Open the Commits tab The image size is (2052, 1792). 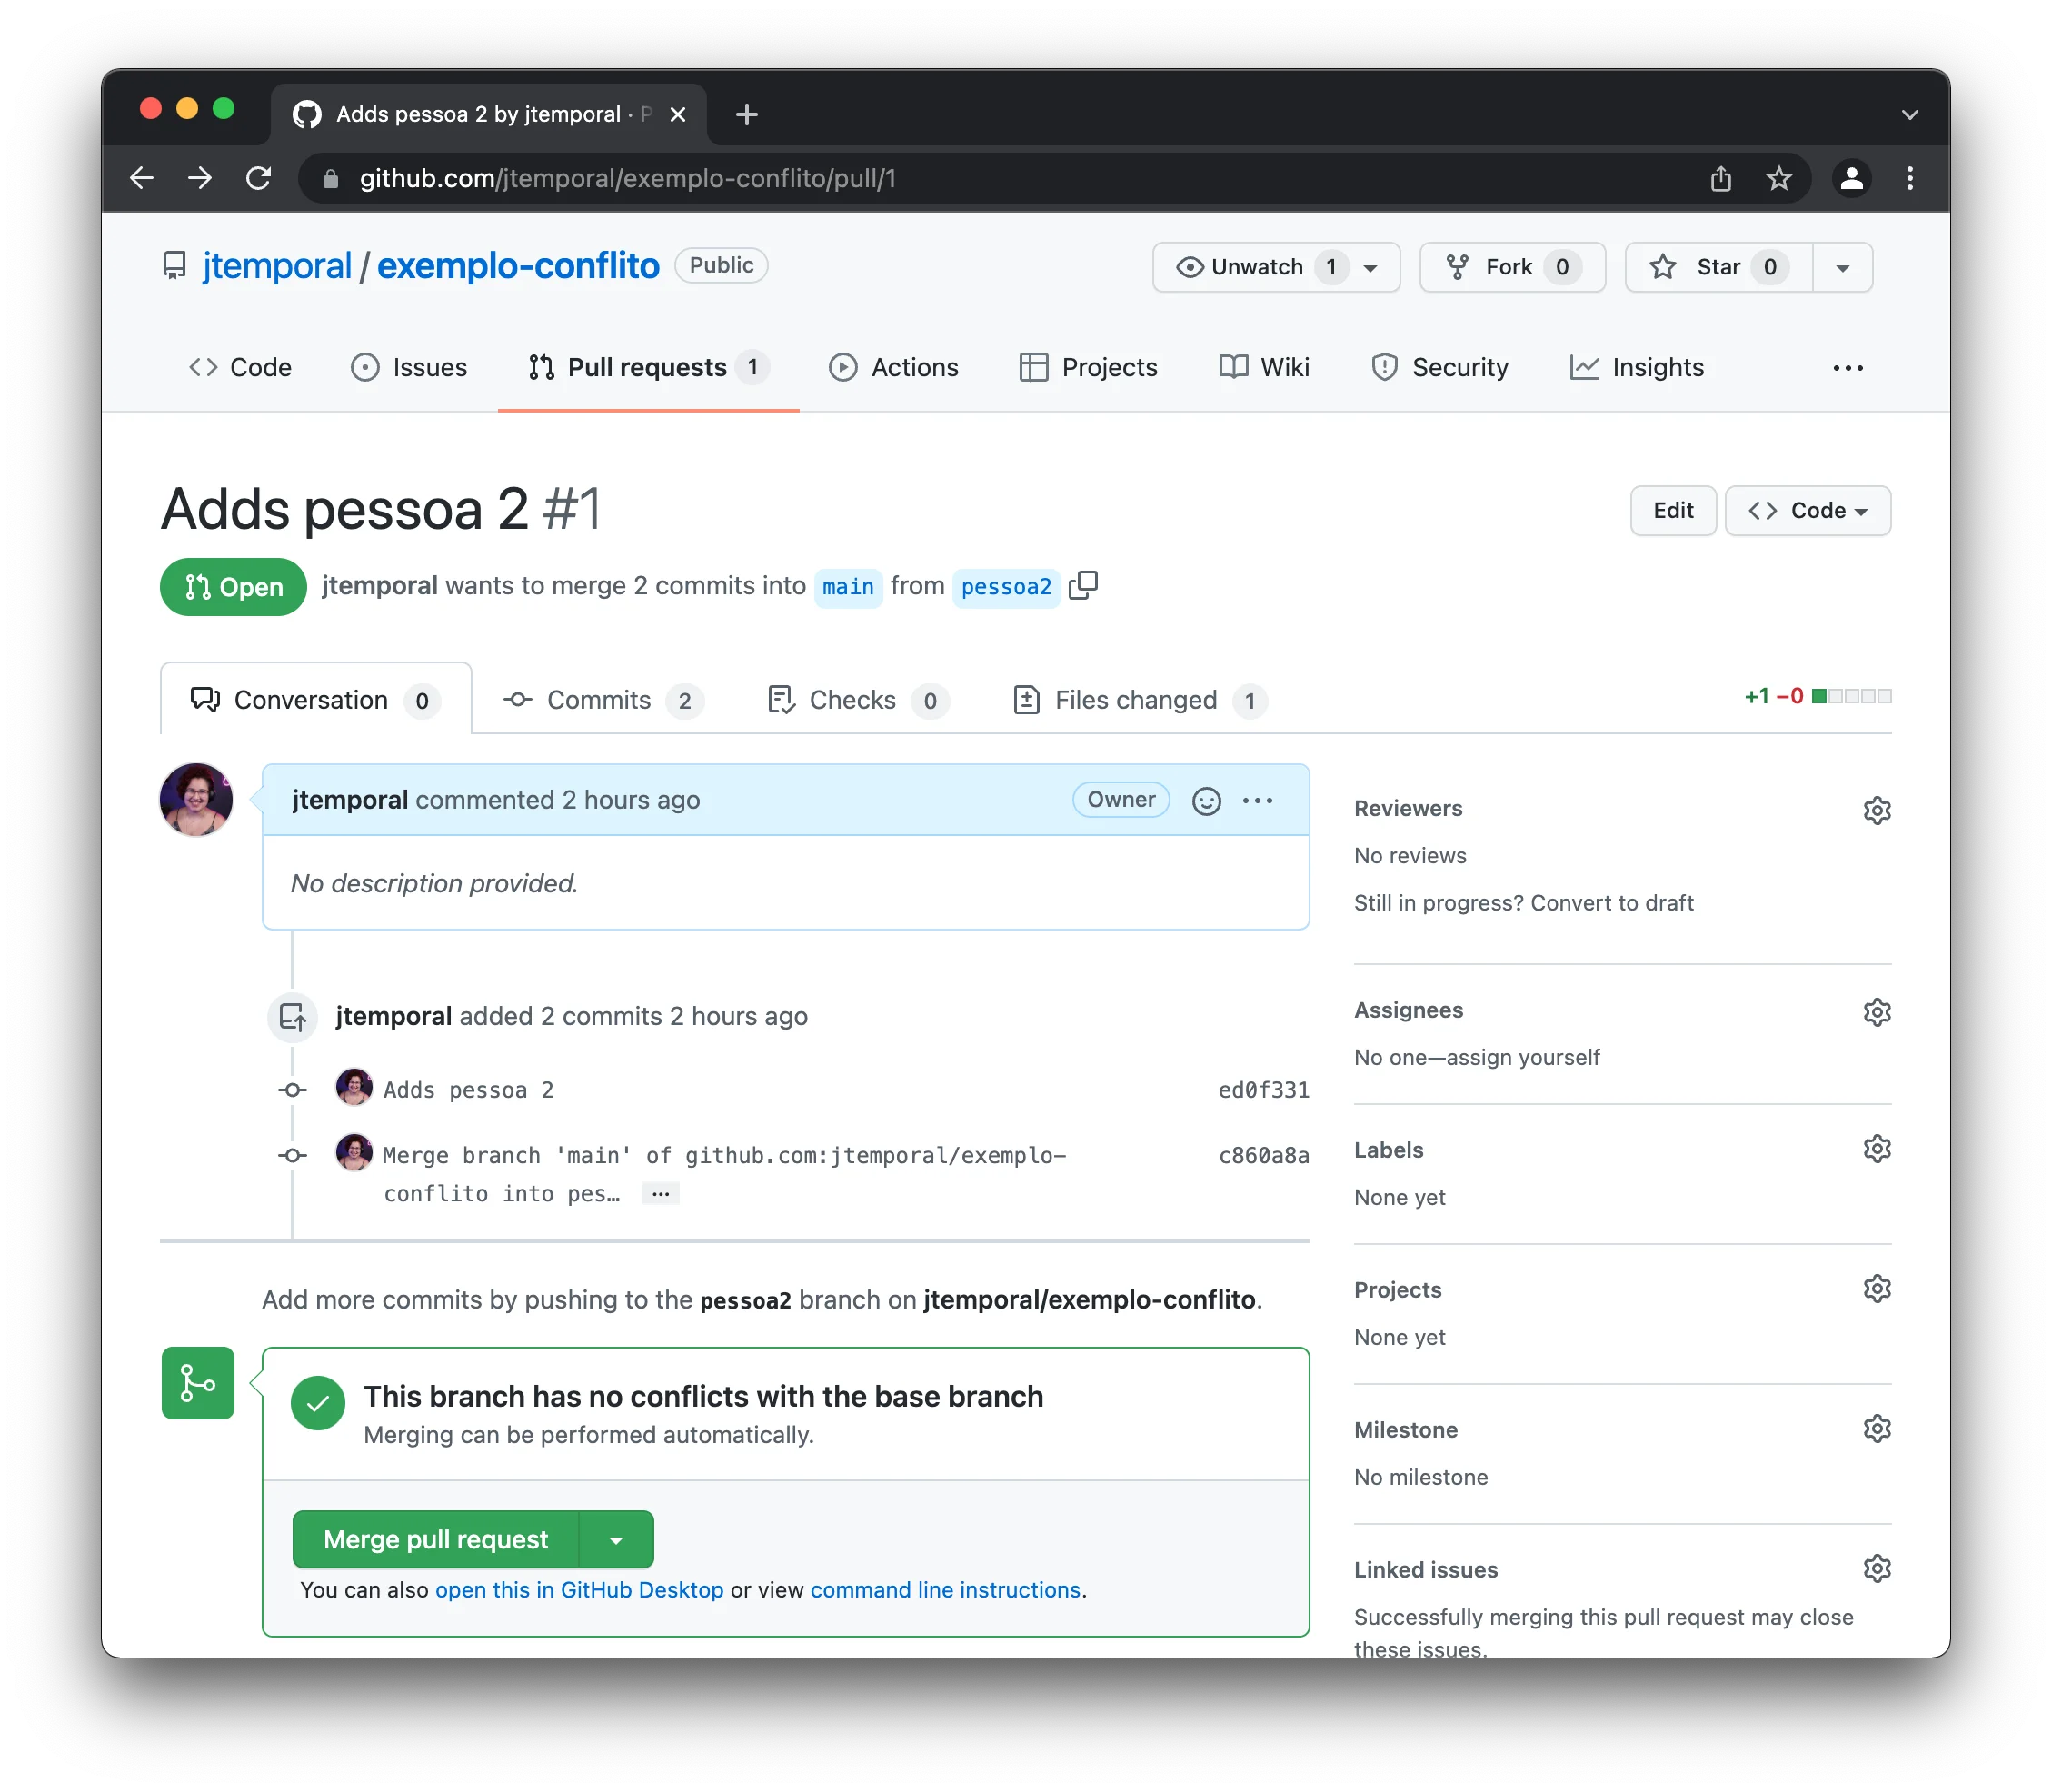click(600, 700)
